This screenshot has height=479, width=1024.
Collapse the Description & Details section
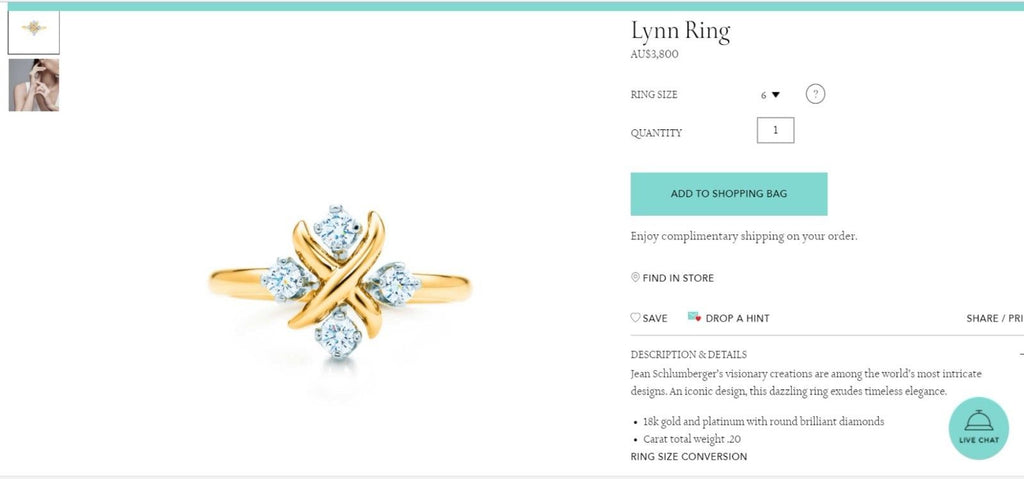(1020, 354)
